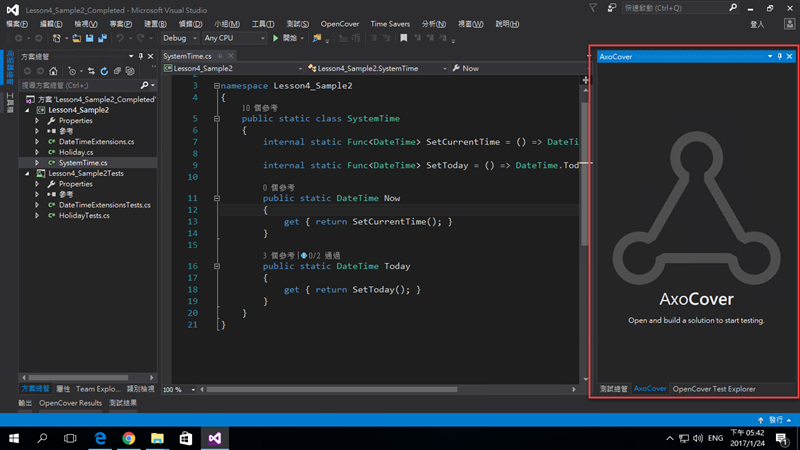Click Sync with Active Document icon
800x450 pixels.
coord(91,71)
